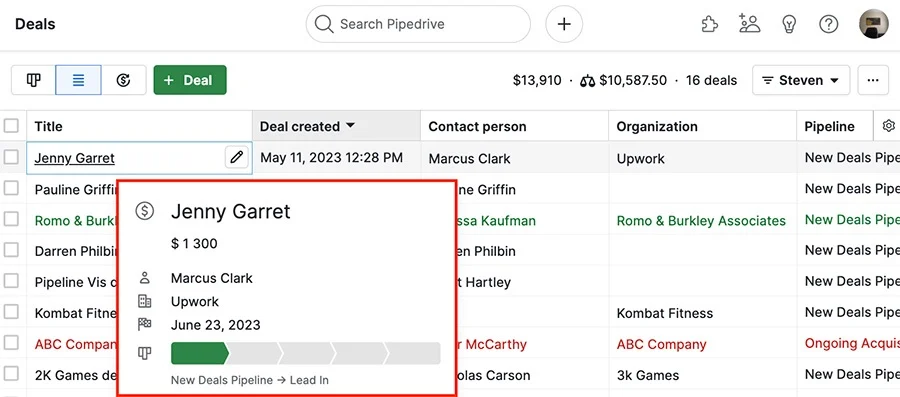Click the person icon beside Marcus Clark
900x397 pixels.
tap(145, 278)
